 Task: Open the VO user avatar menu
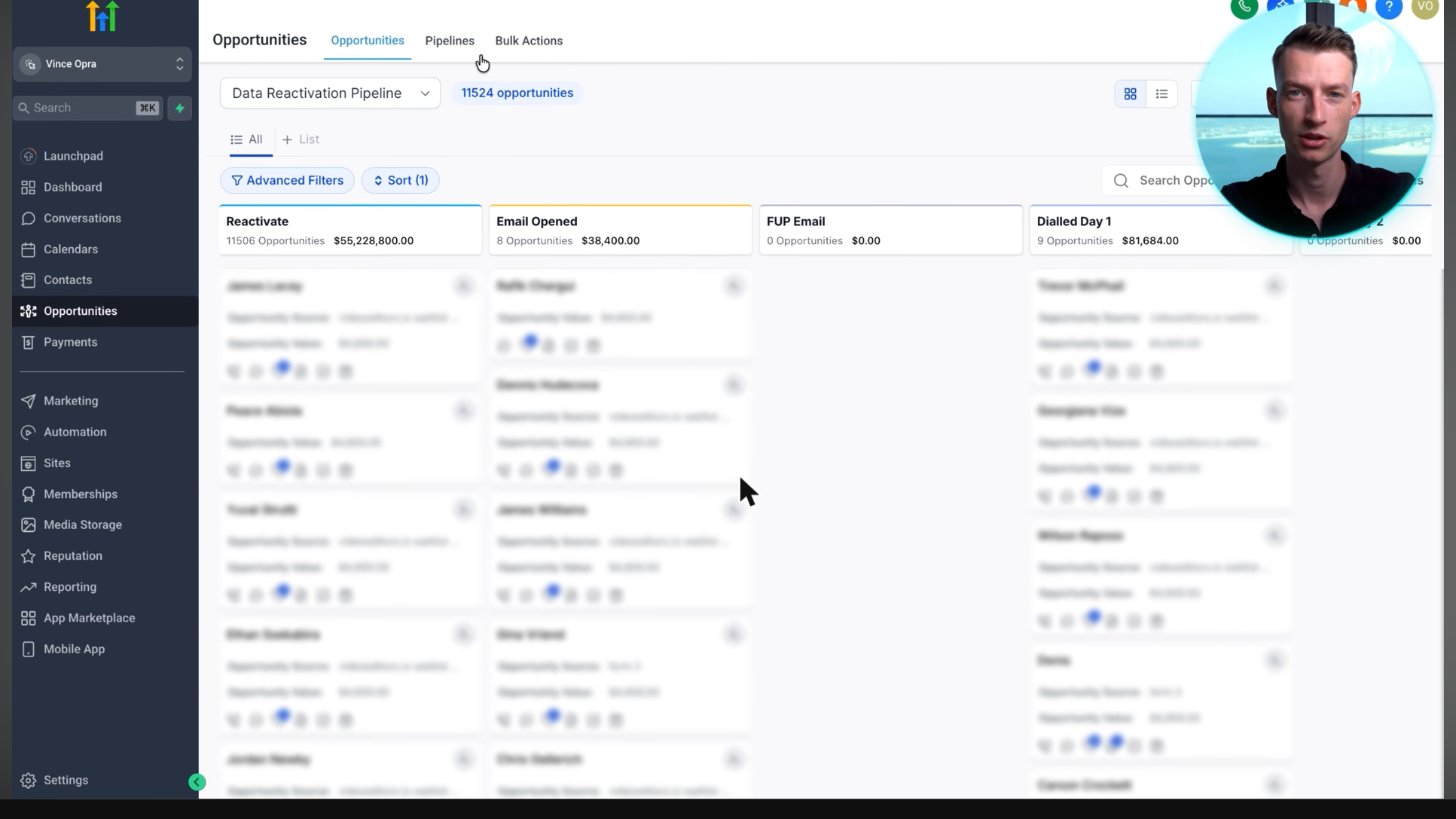click(1425, 7)
